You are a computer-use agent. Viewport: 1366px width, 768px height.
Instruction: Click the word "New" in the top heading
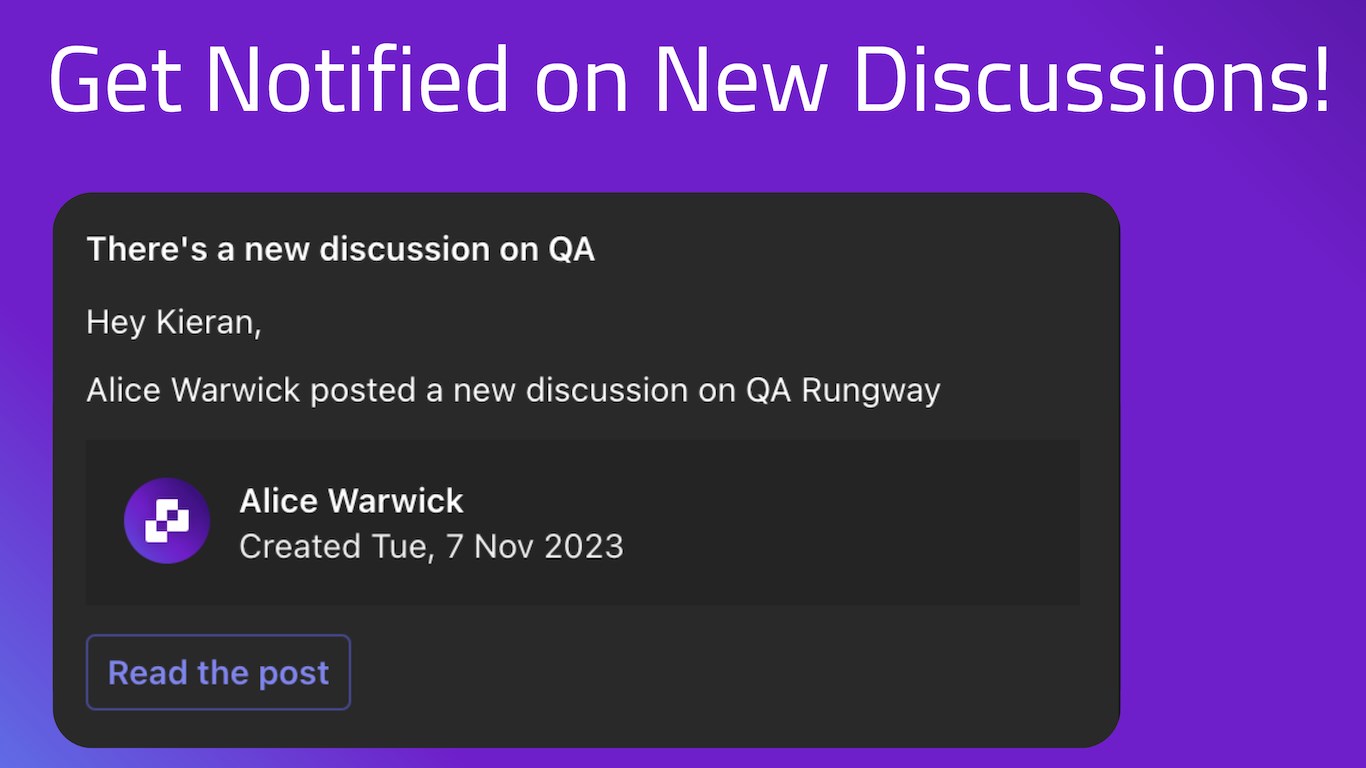click(741, 78)
